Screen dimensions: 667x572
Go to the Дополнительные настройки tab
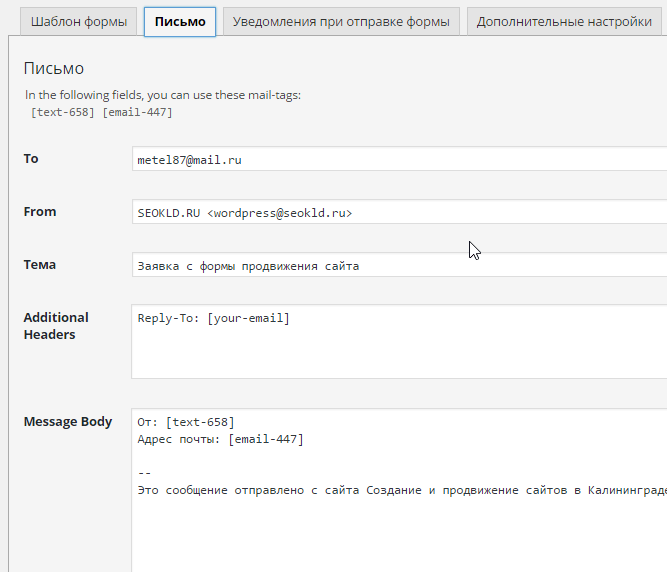click(564, 21)
